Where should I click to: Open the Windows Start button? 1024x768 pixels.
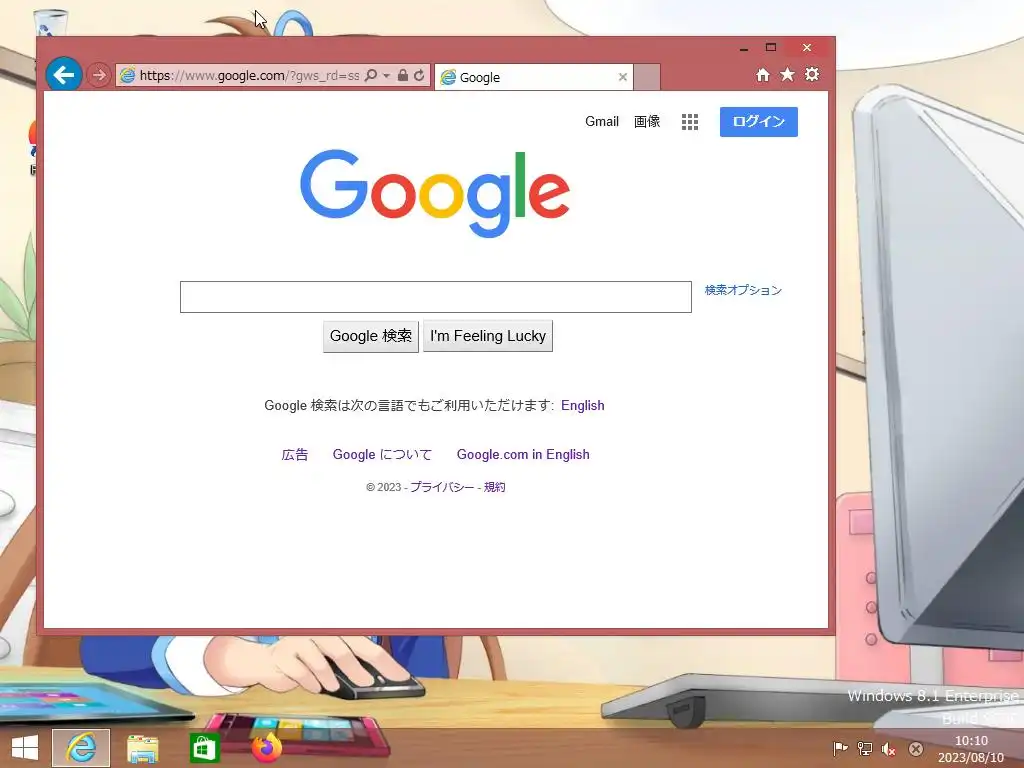tap(25, 748)
